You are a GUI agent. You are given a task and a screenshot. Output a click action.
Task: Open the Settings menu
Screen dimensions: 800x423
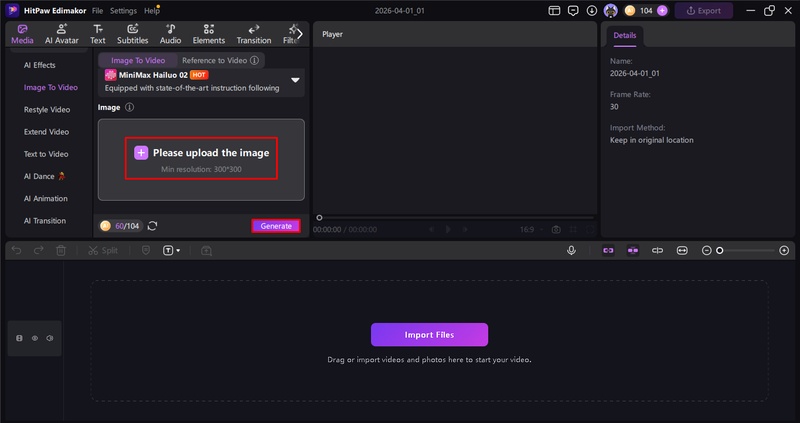[x=123, y=10]
